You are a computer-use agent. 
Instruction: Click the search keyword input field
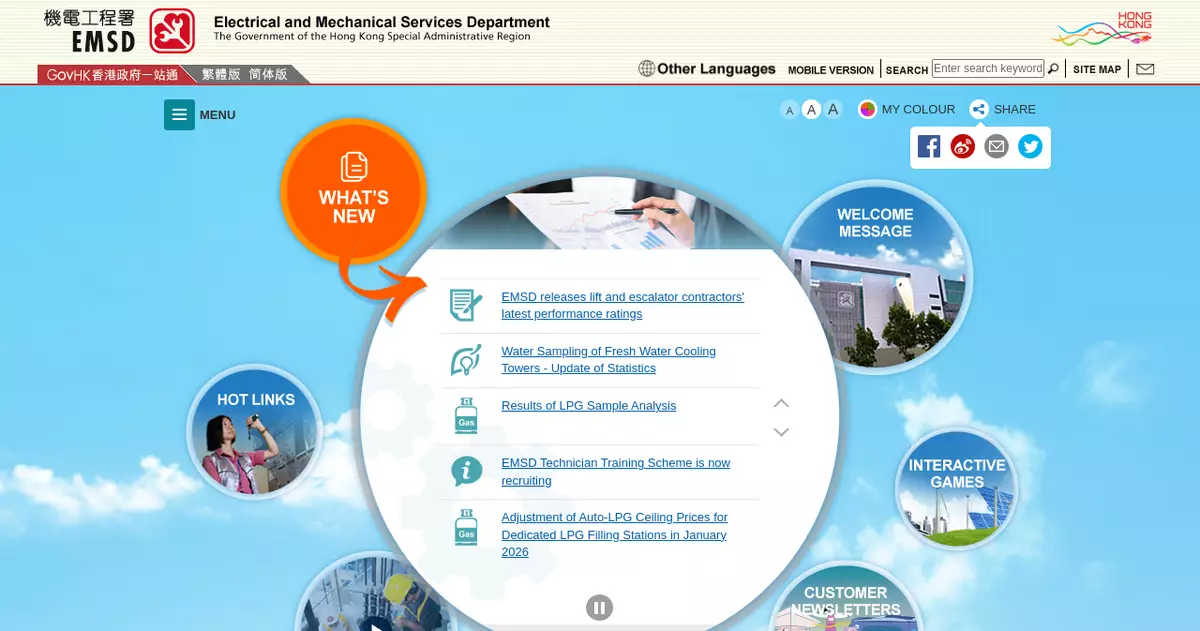point(987,69)
